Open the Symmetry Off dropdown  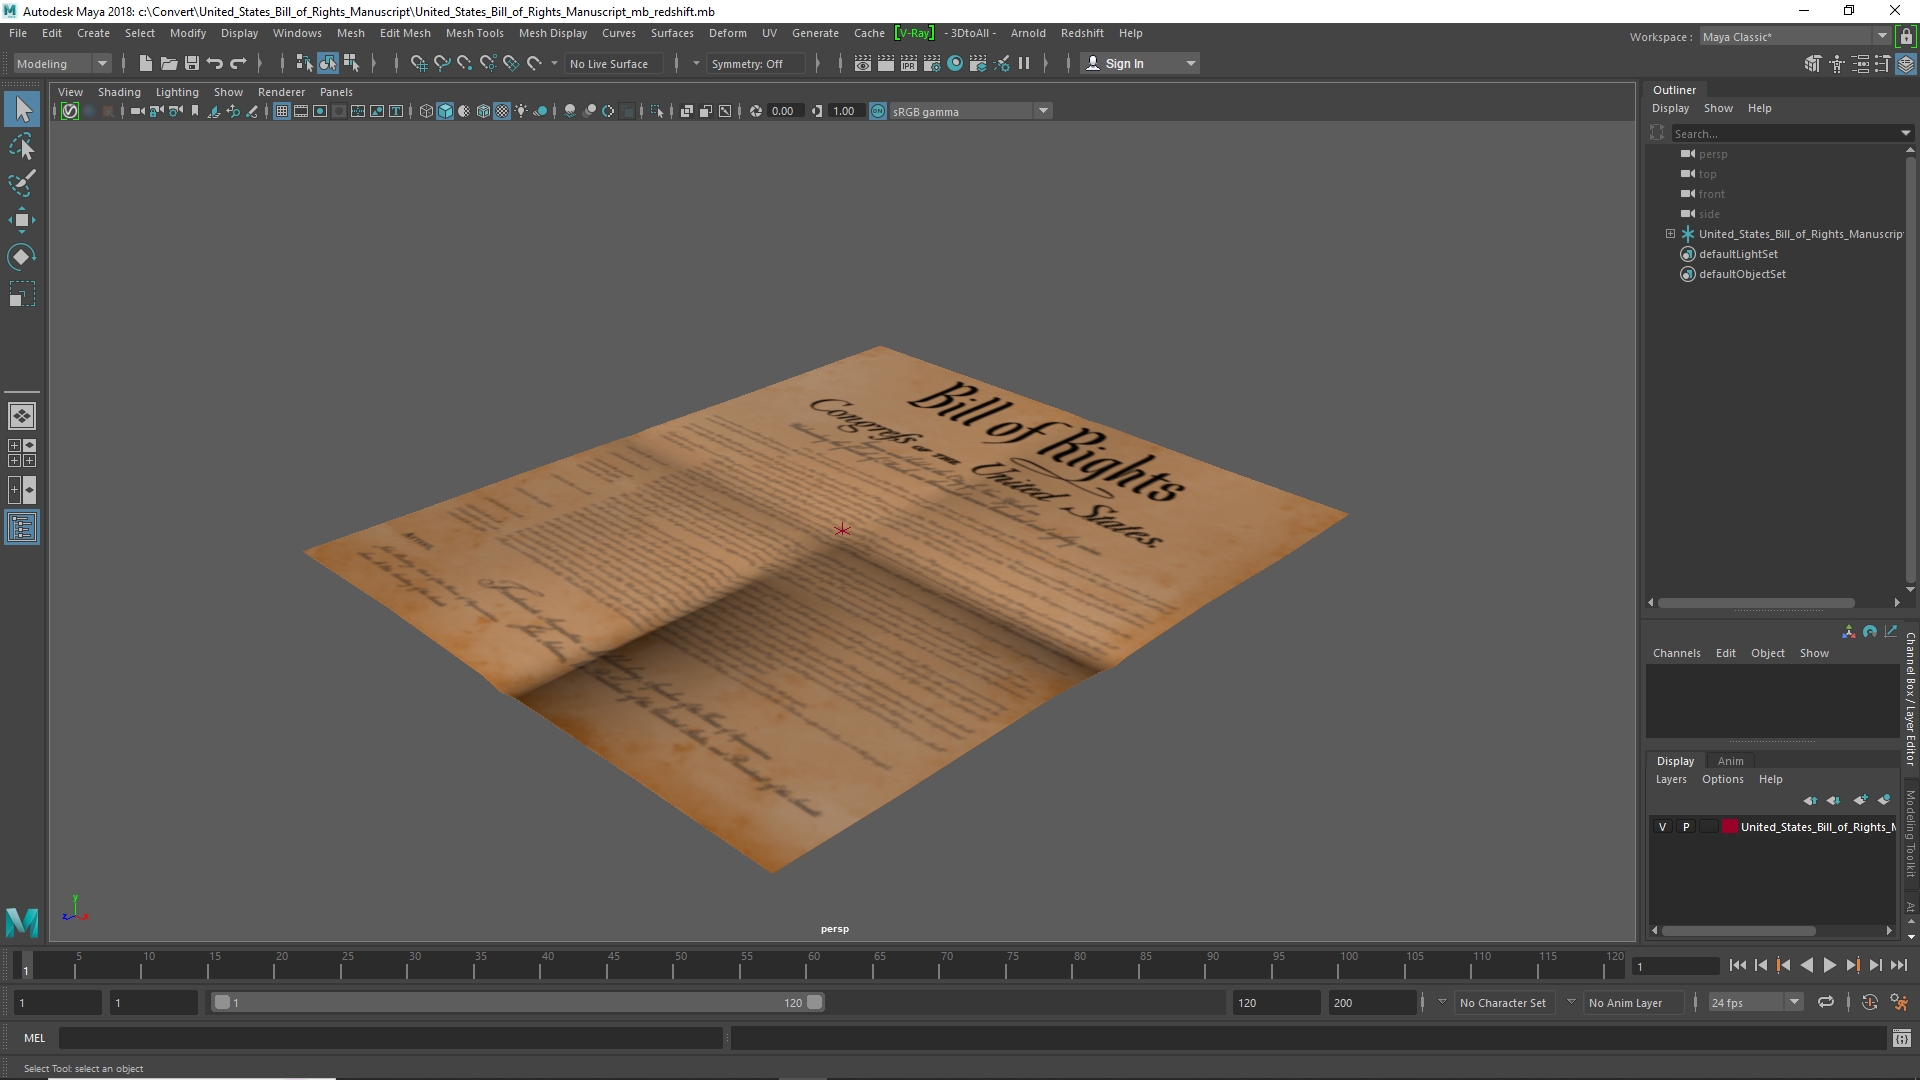756,63
